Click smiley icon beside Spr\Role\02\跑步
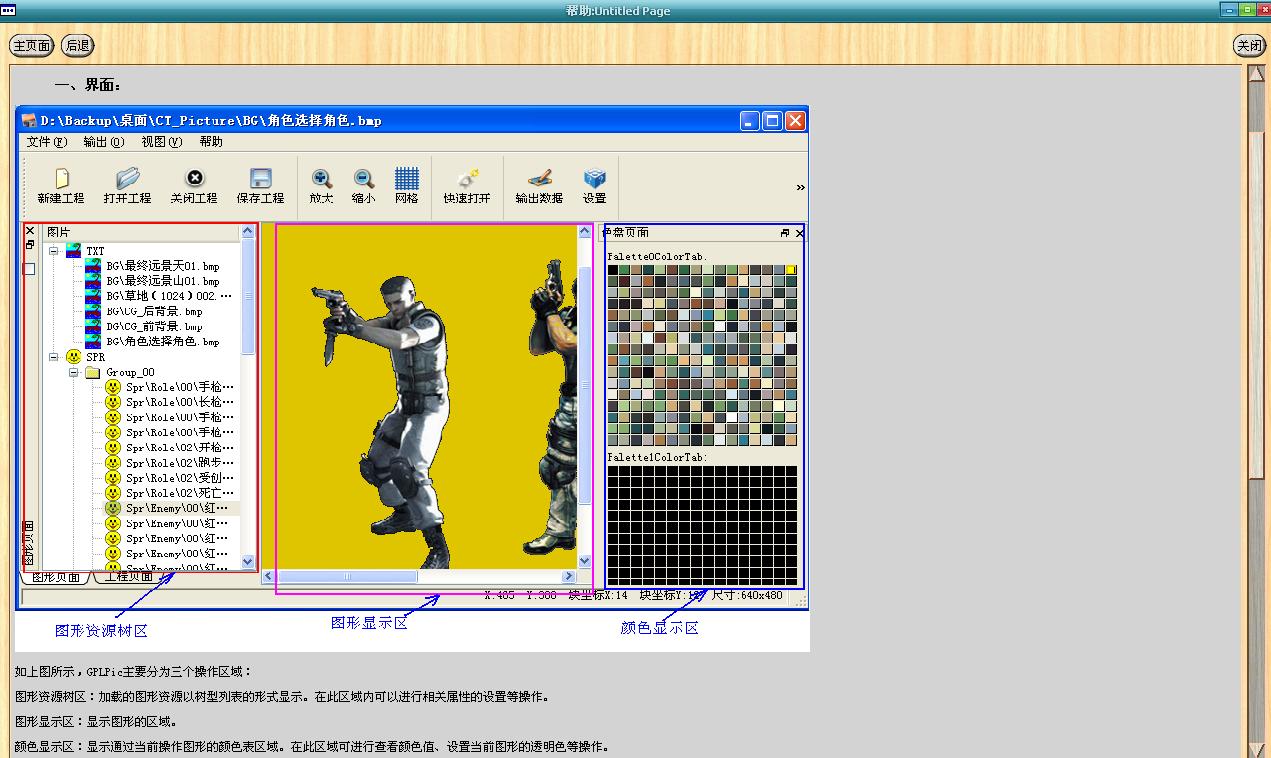Screen dimensions: 1271x758 113,463
